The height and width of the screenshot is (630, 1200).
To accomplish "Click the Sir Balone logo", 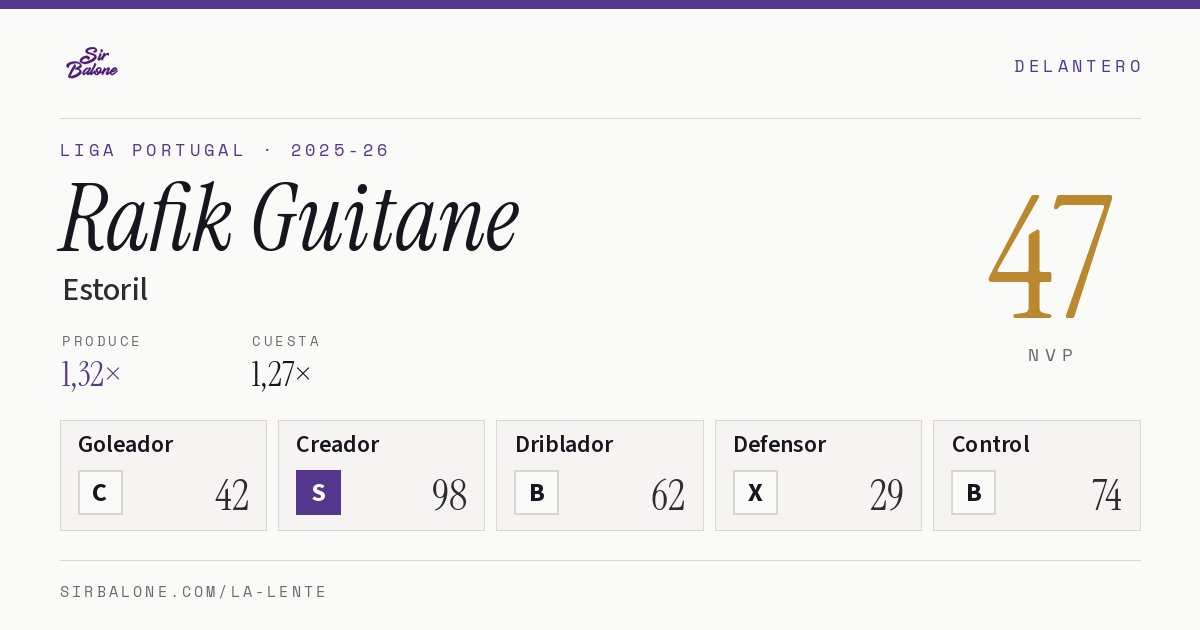I will pyautogui.click(x=92, y=63).
